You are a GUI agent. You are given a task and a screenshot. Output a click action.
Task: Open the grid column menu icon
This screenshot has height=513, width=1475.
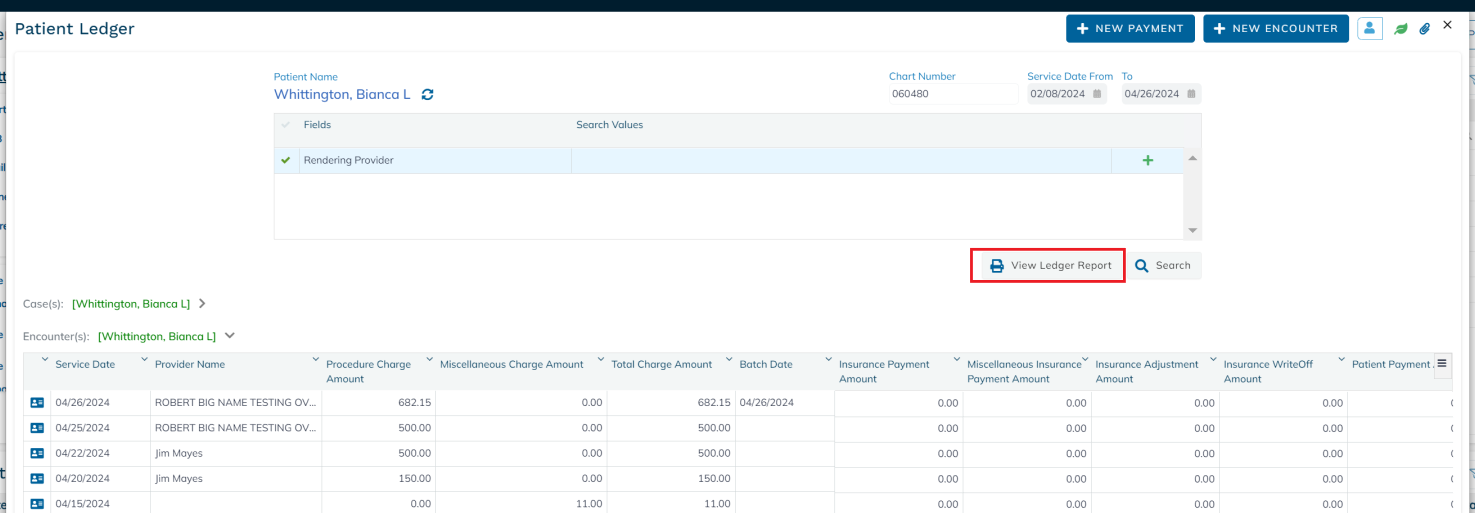coord(1441,363)
